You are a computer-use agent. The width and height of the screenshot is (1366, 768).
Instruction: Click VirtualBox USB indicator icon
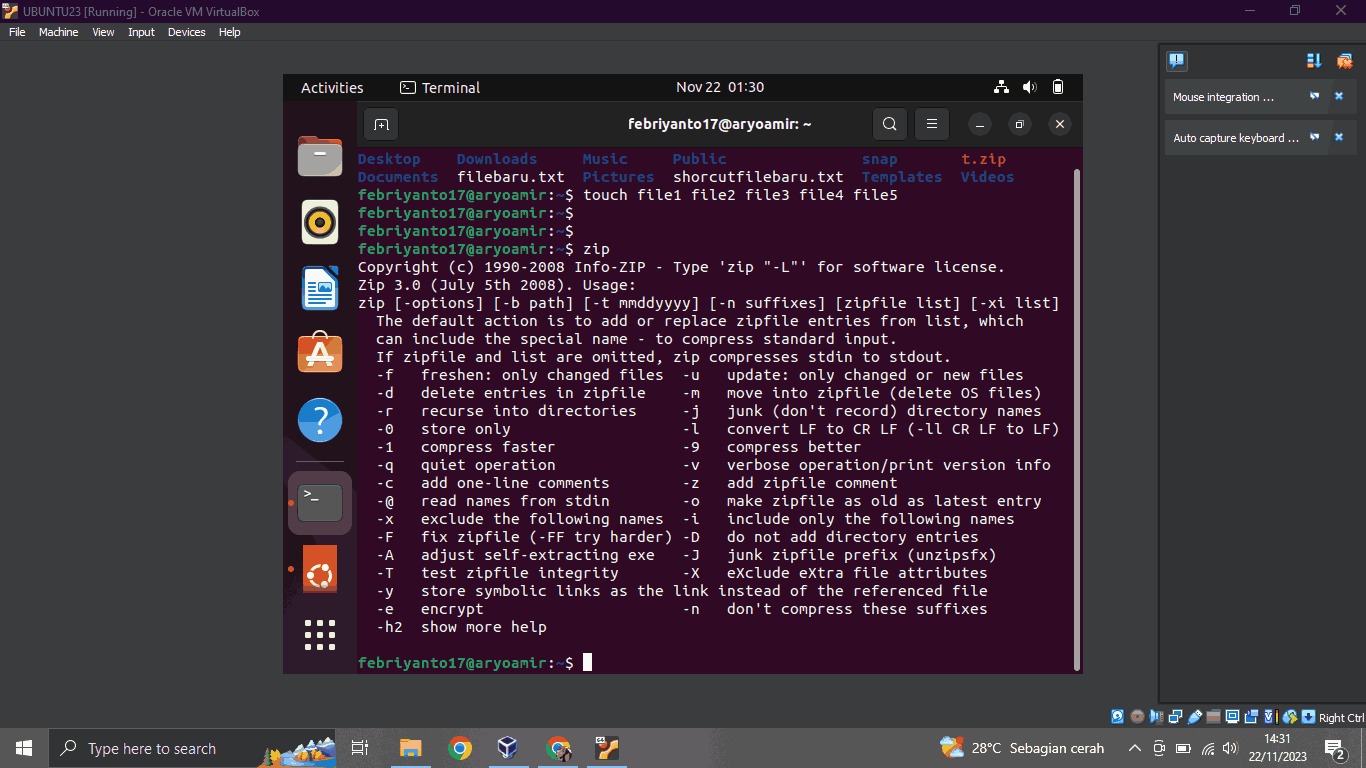(1194, 717)
